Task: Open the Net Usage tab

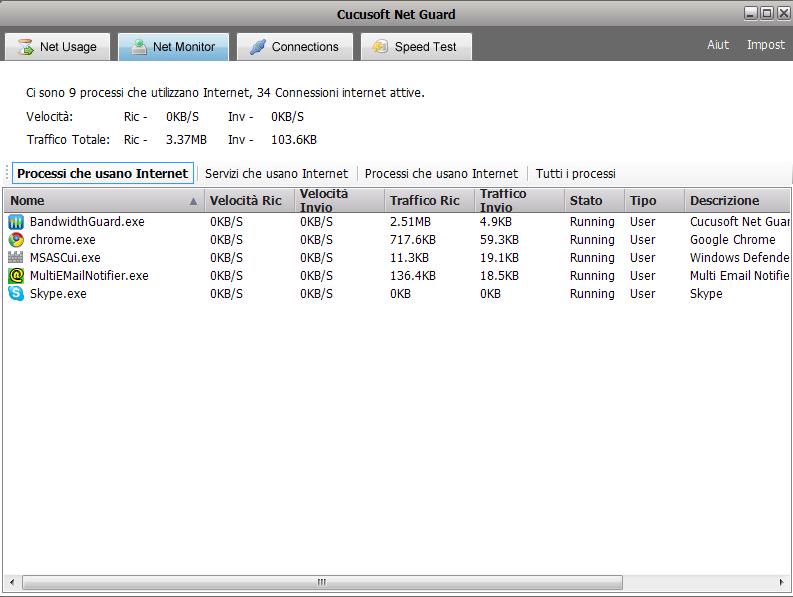Action: tap(58, 47)
